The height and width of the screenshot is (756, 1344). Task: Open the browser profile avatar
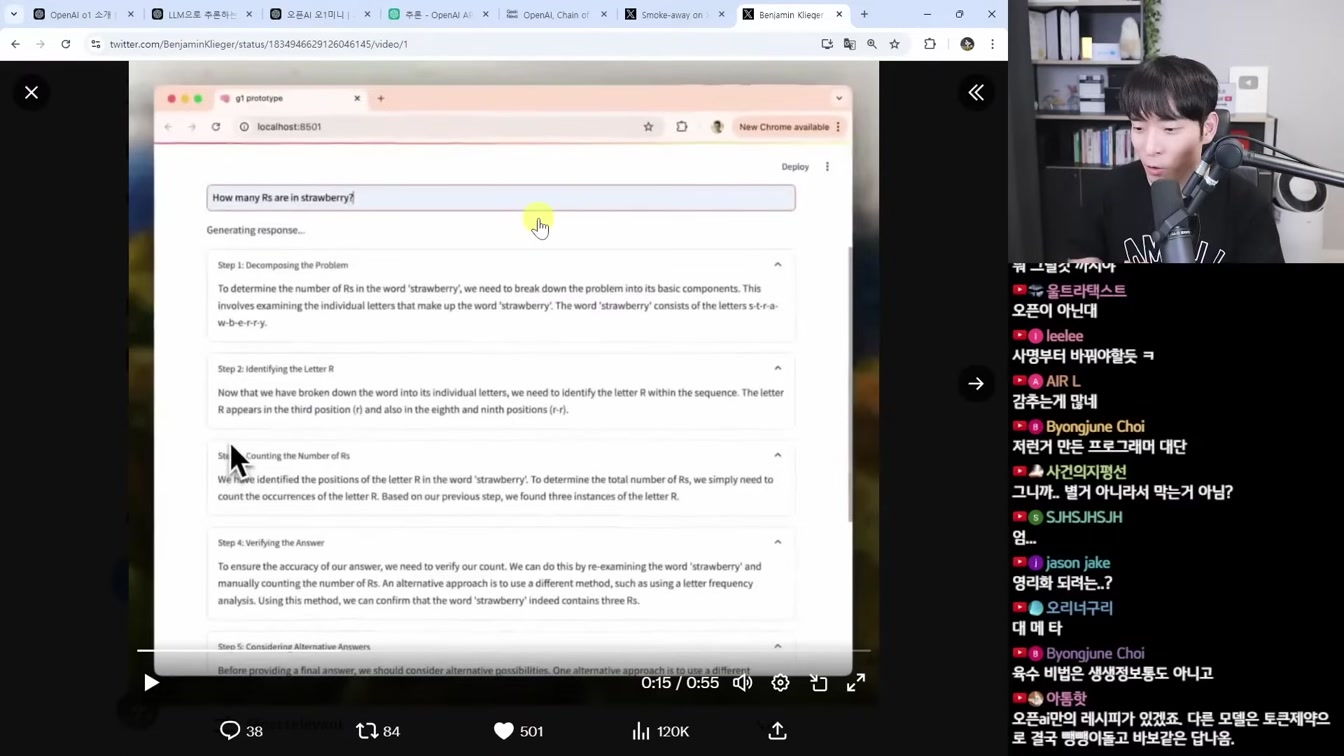pyautogui.click(x=967, y=44)
